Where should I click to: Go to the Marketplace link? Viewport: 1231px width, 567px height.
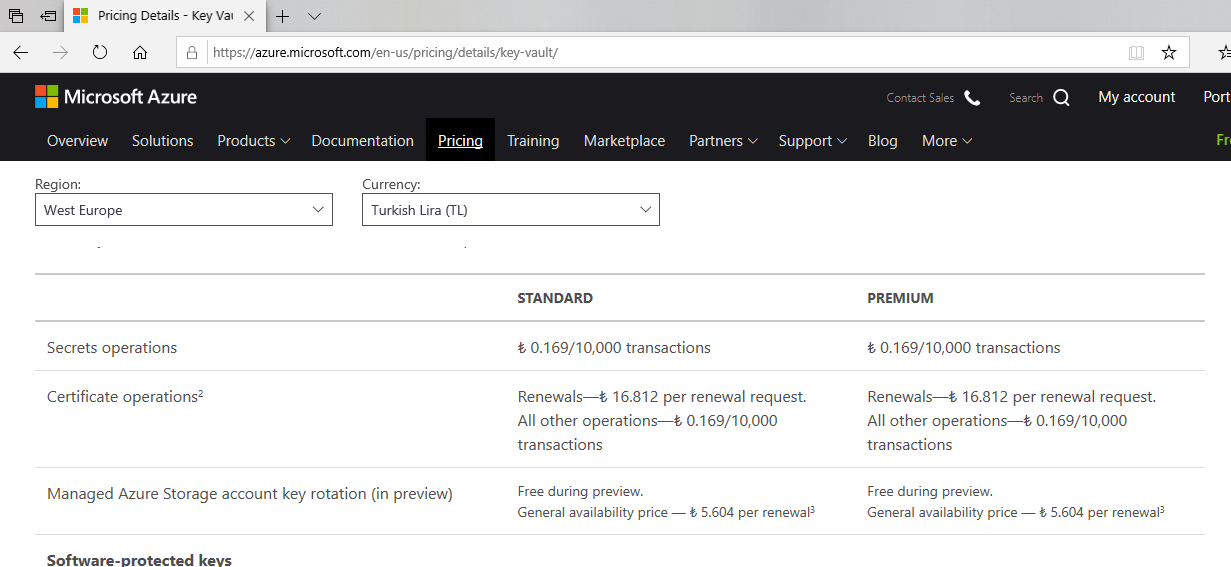(624, 141)
